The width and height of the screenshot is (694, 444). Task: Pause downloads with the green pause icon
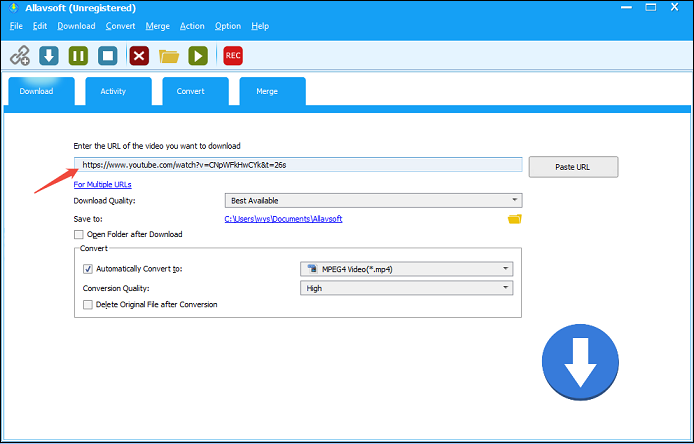78,56
